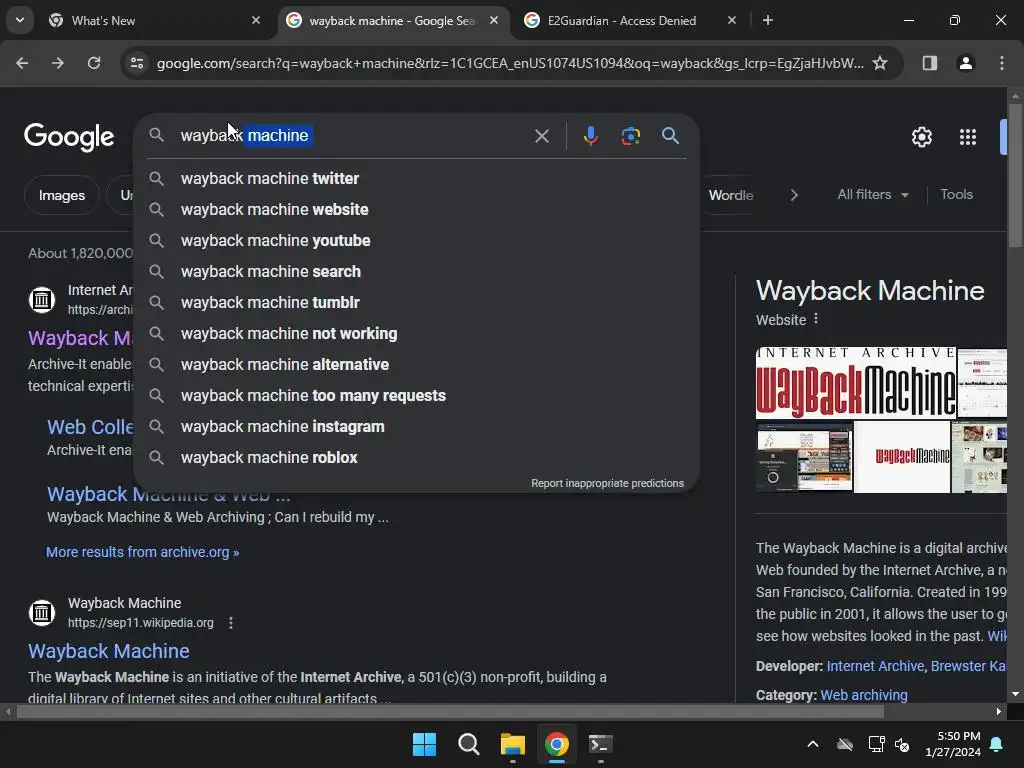Open More results from archive.org link
This screenshot has width=1024, height=768.
[142, 552]
